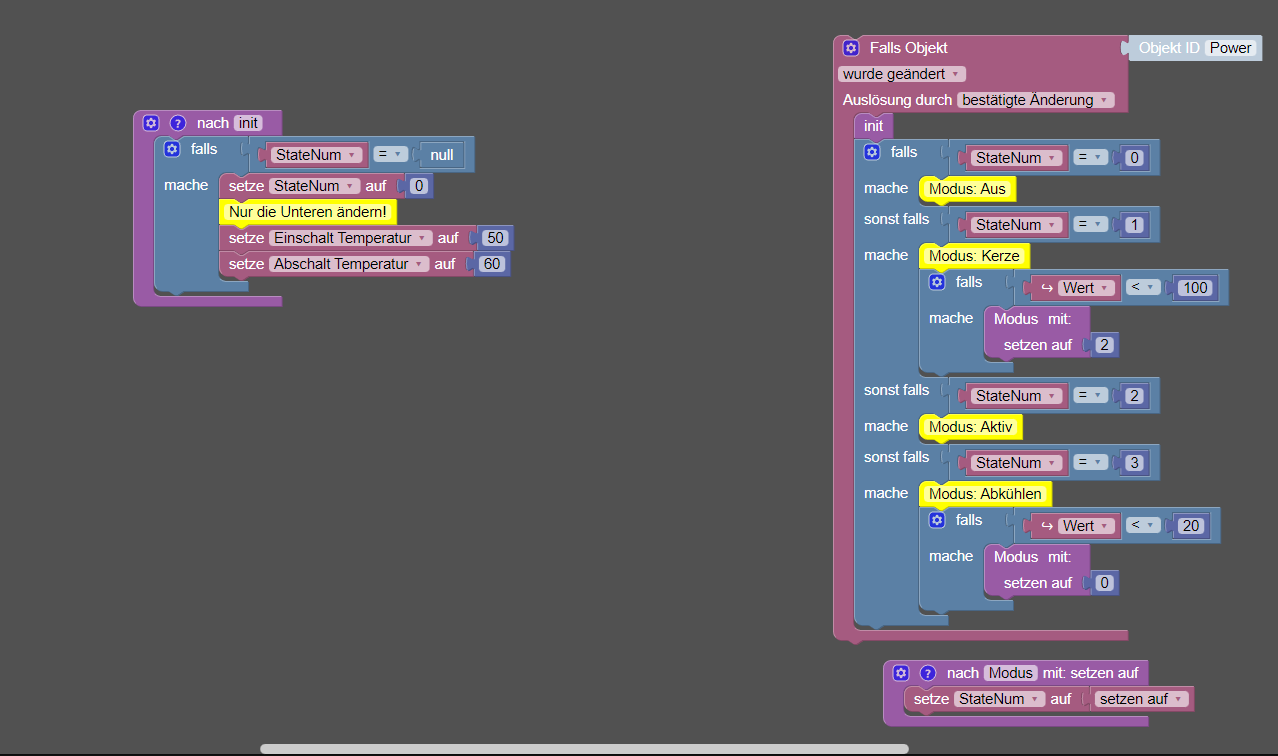Open StateNum dropdown in 'nach Modus' setze block

(1000, 699)
